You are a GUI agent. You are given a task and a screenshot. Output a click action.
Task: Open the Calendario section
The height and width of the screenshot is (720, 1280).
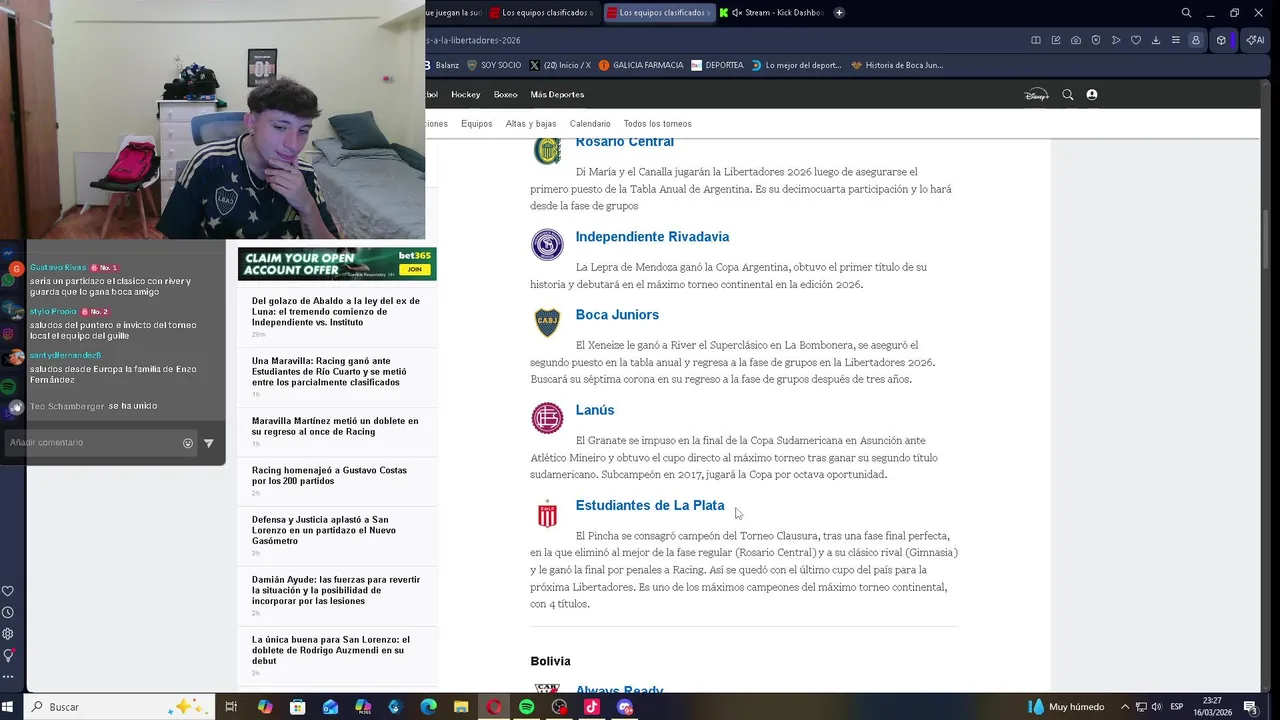tap(590, 124)
